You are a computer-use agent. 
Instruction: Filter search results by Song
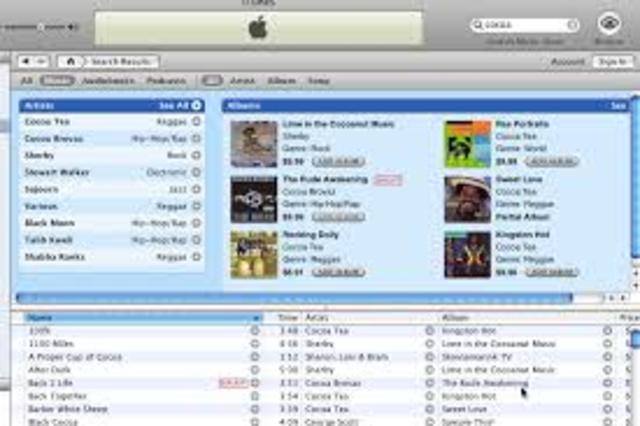coord(318,80)
